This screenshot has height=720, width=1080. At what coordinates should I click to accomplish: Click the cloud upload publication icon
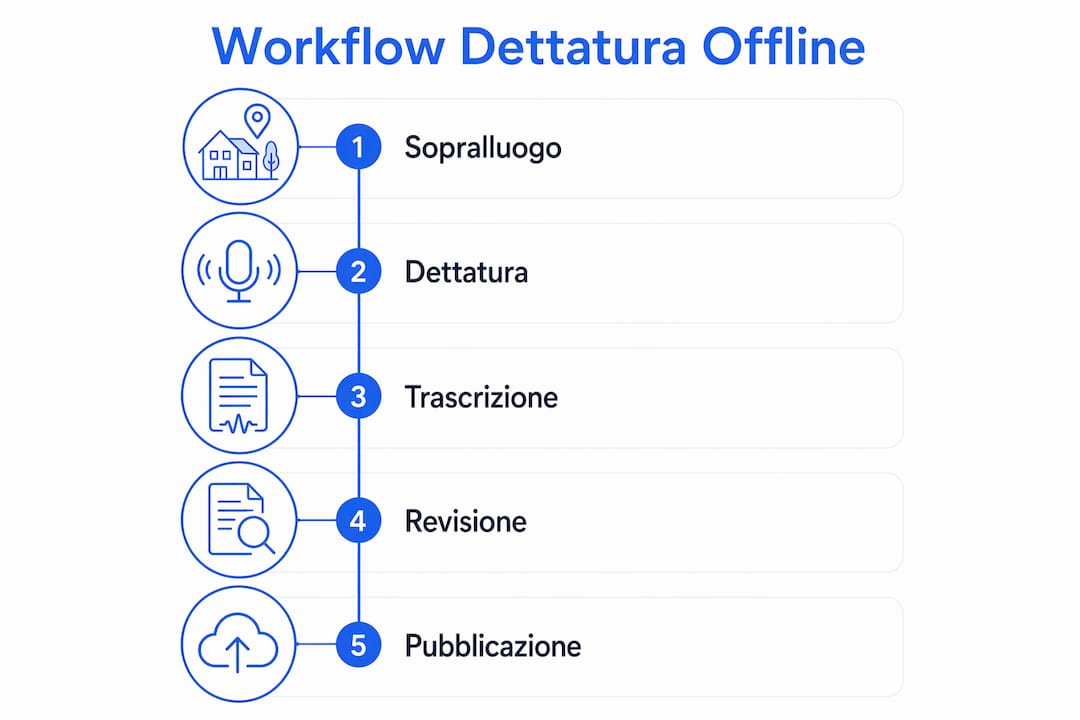(238, 644)
